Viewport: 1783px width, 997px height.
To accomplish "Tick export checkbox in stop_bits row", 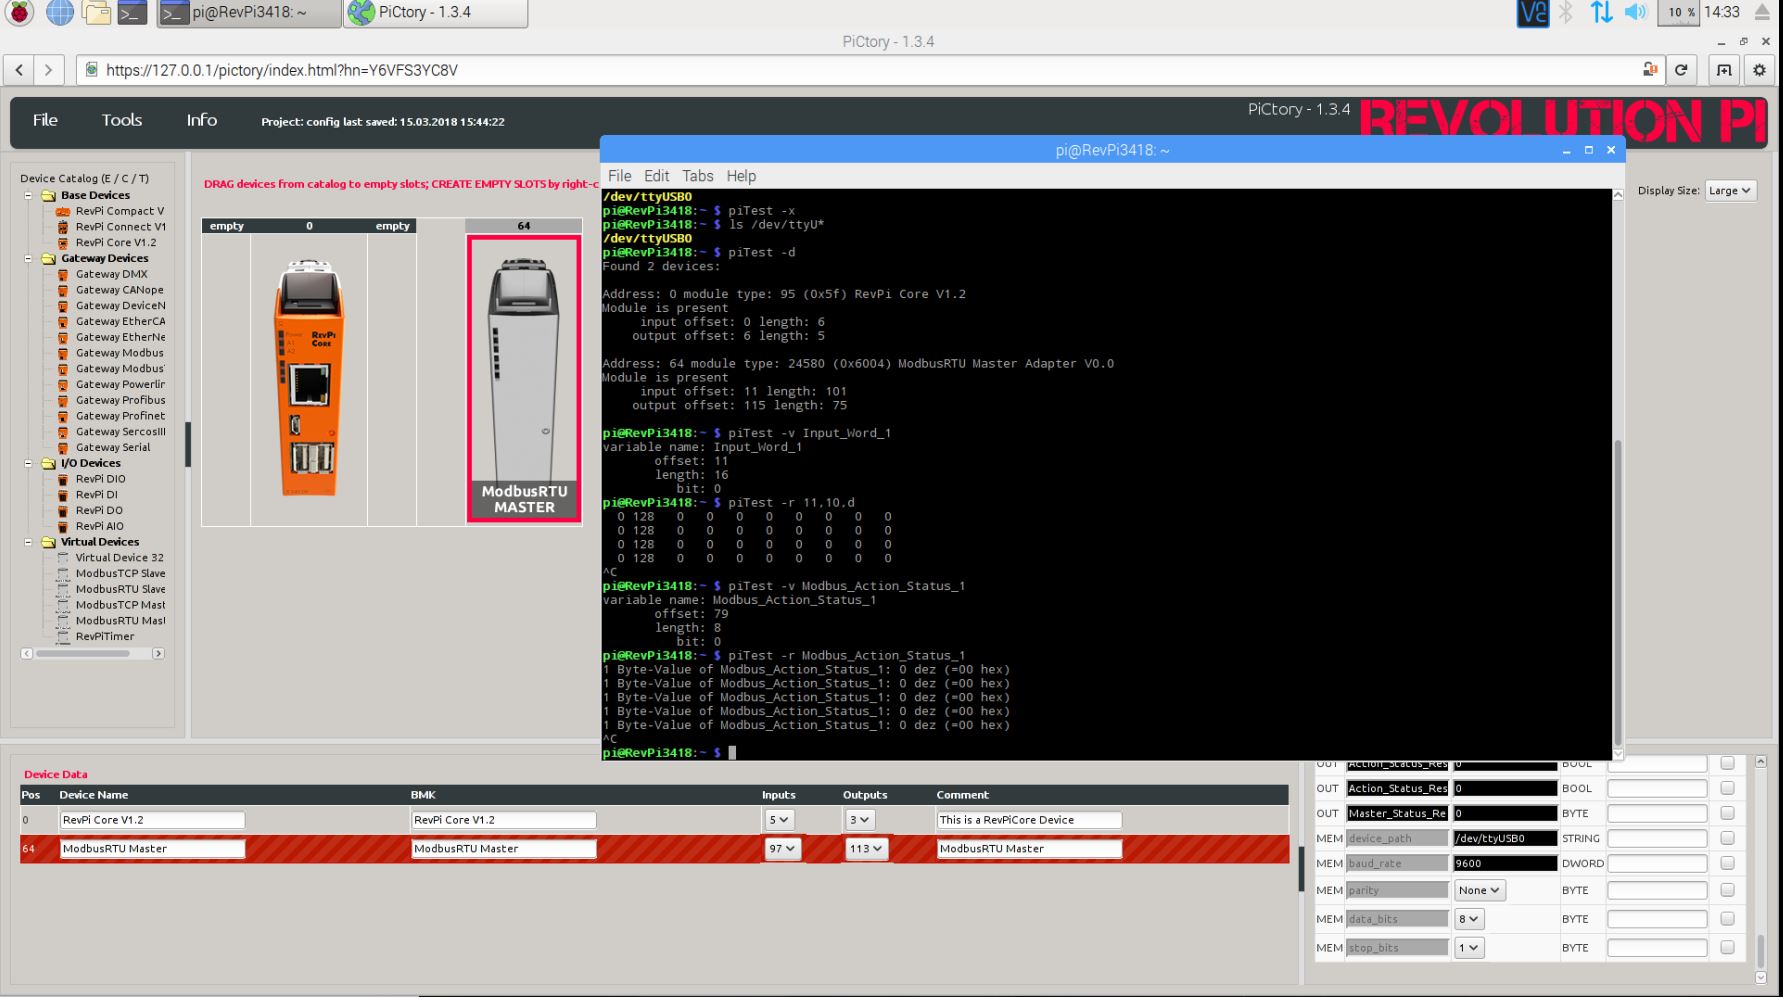I will (1727, 947).
